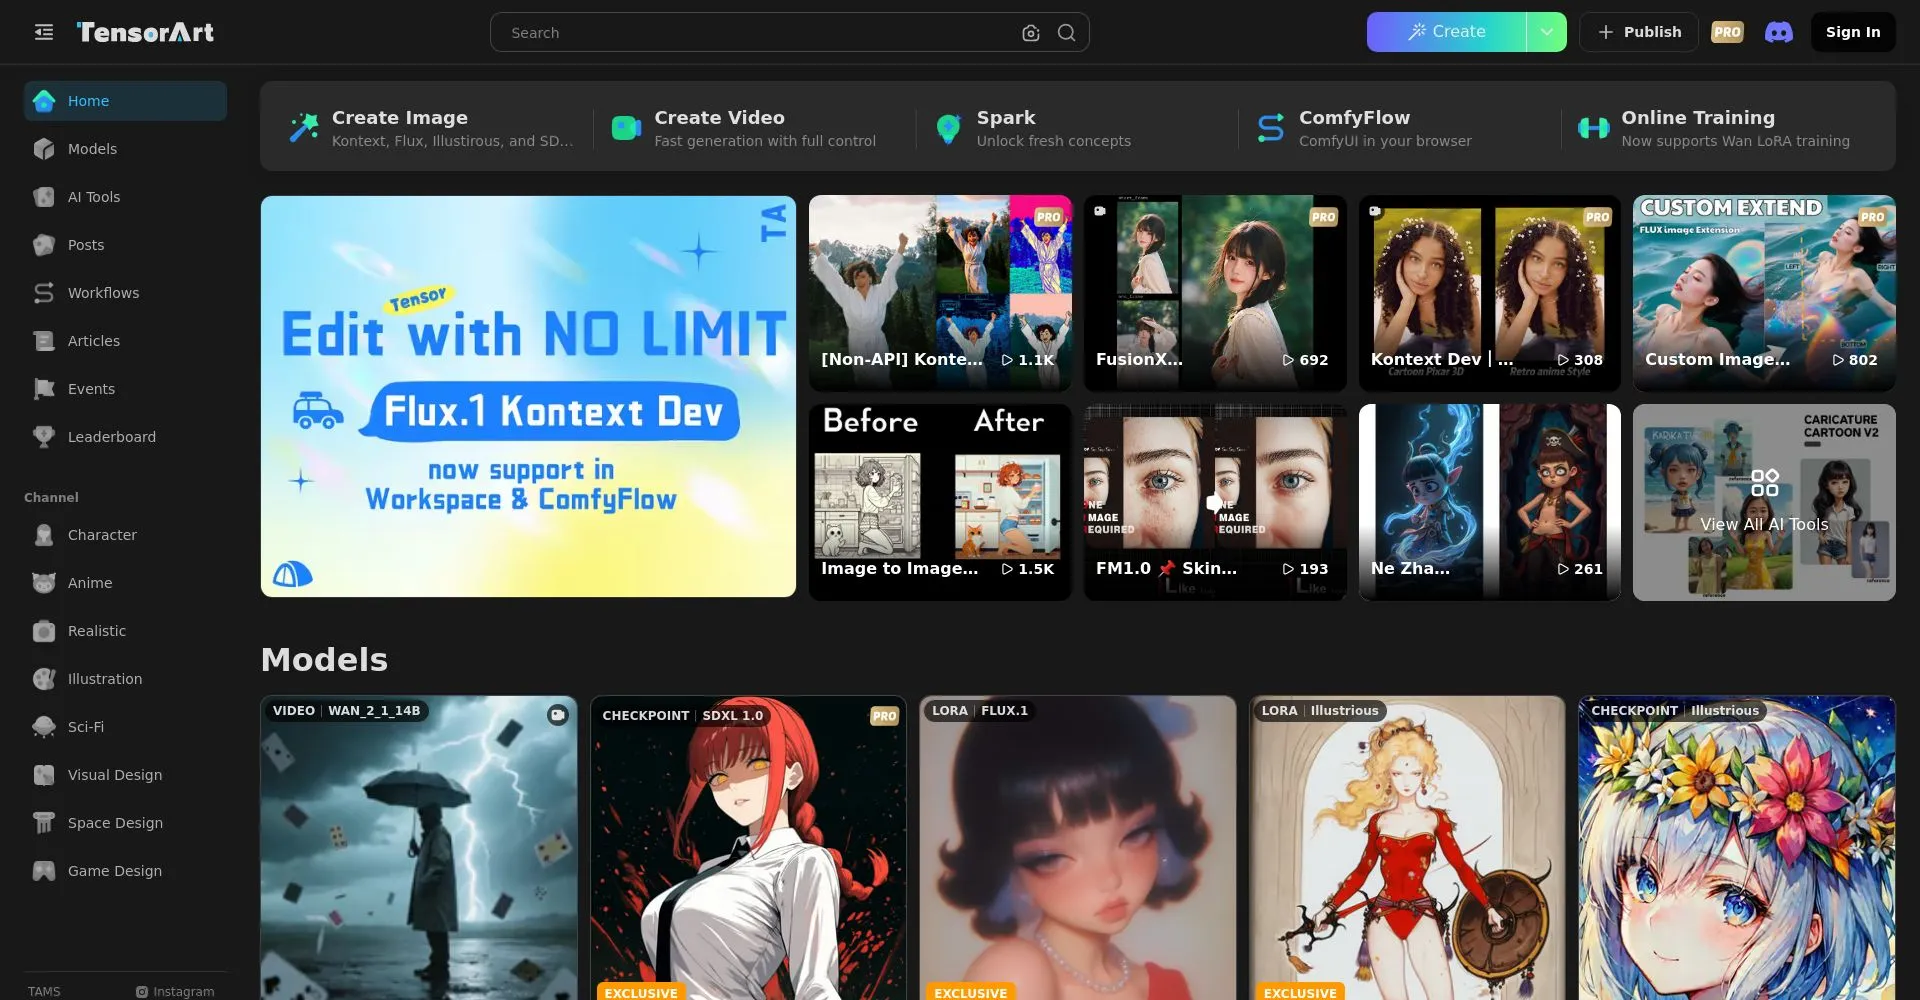Open image search using the camera icon
Viewport: 1920px width, 1000px height.
click(1031, 33)
